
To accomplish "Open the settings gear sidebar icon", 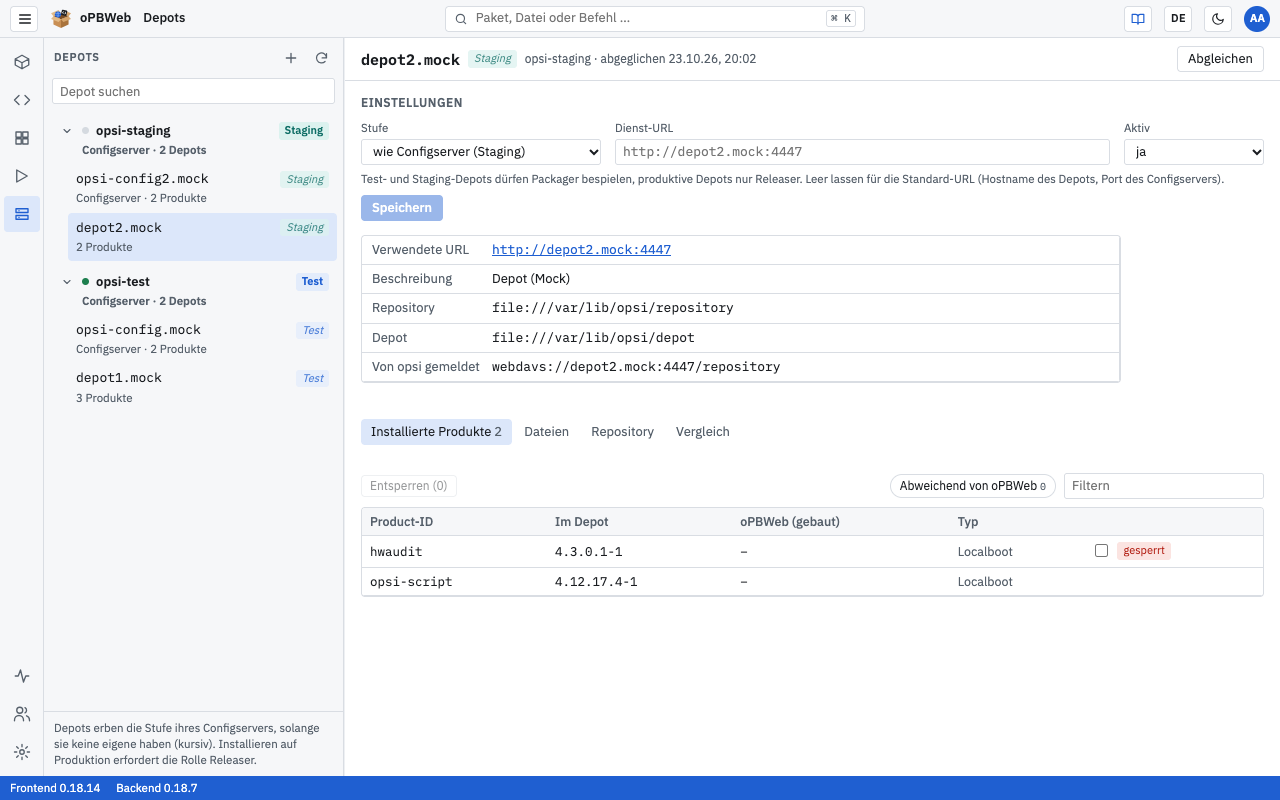I will tap(22, 752).
